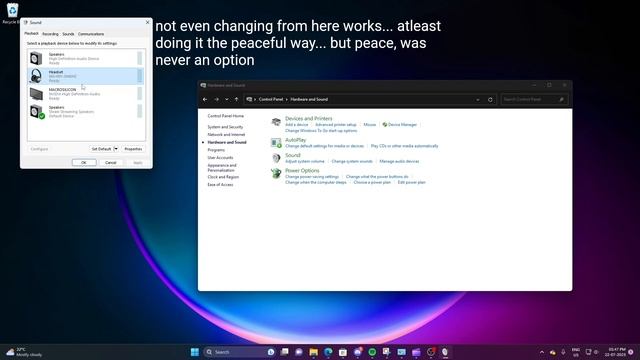Click the Mouse link

(369, 124)
